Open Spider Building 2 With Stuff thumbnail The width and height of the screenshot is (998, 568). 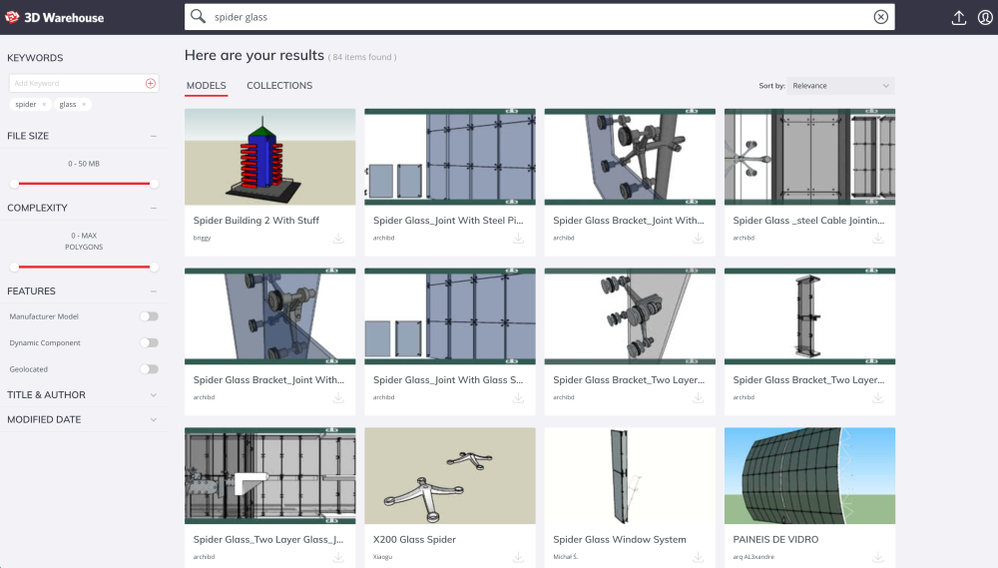270,157
